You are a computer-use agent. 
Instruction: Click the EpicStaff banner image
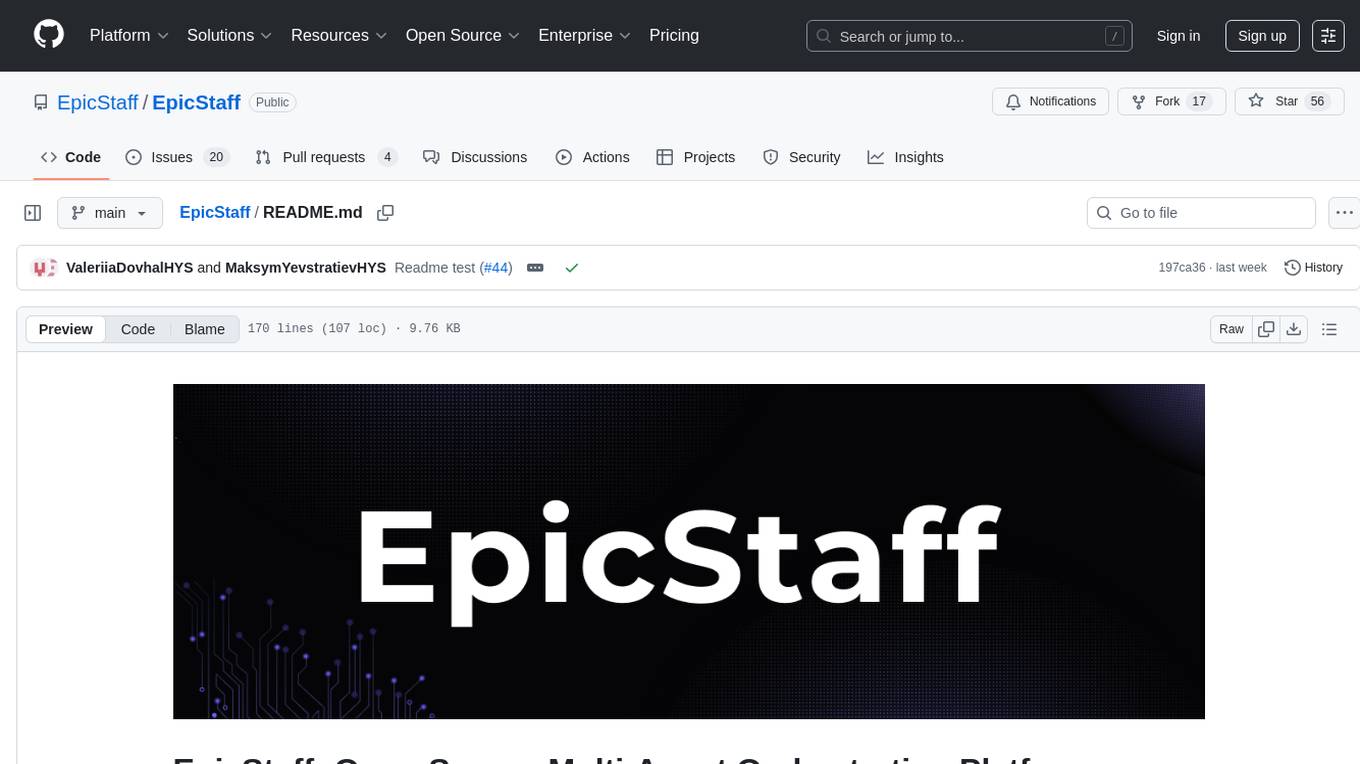689,551
